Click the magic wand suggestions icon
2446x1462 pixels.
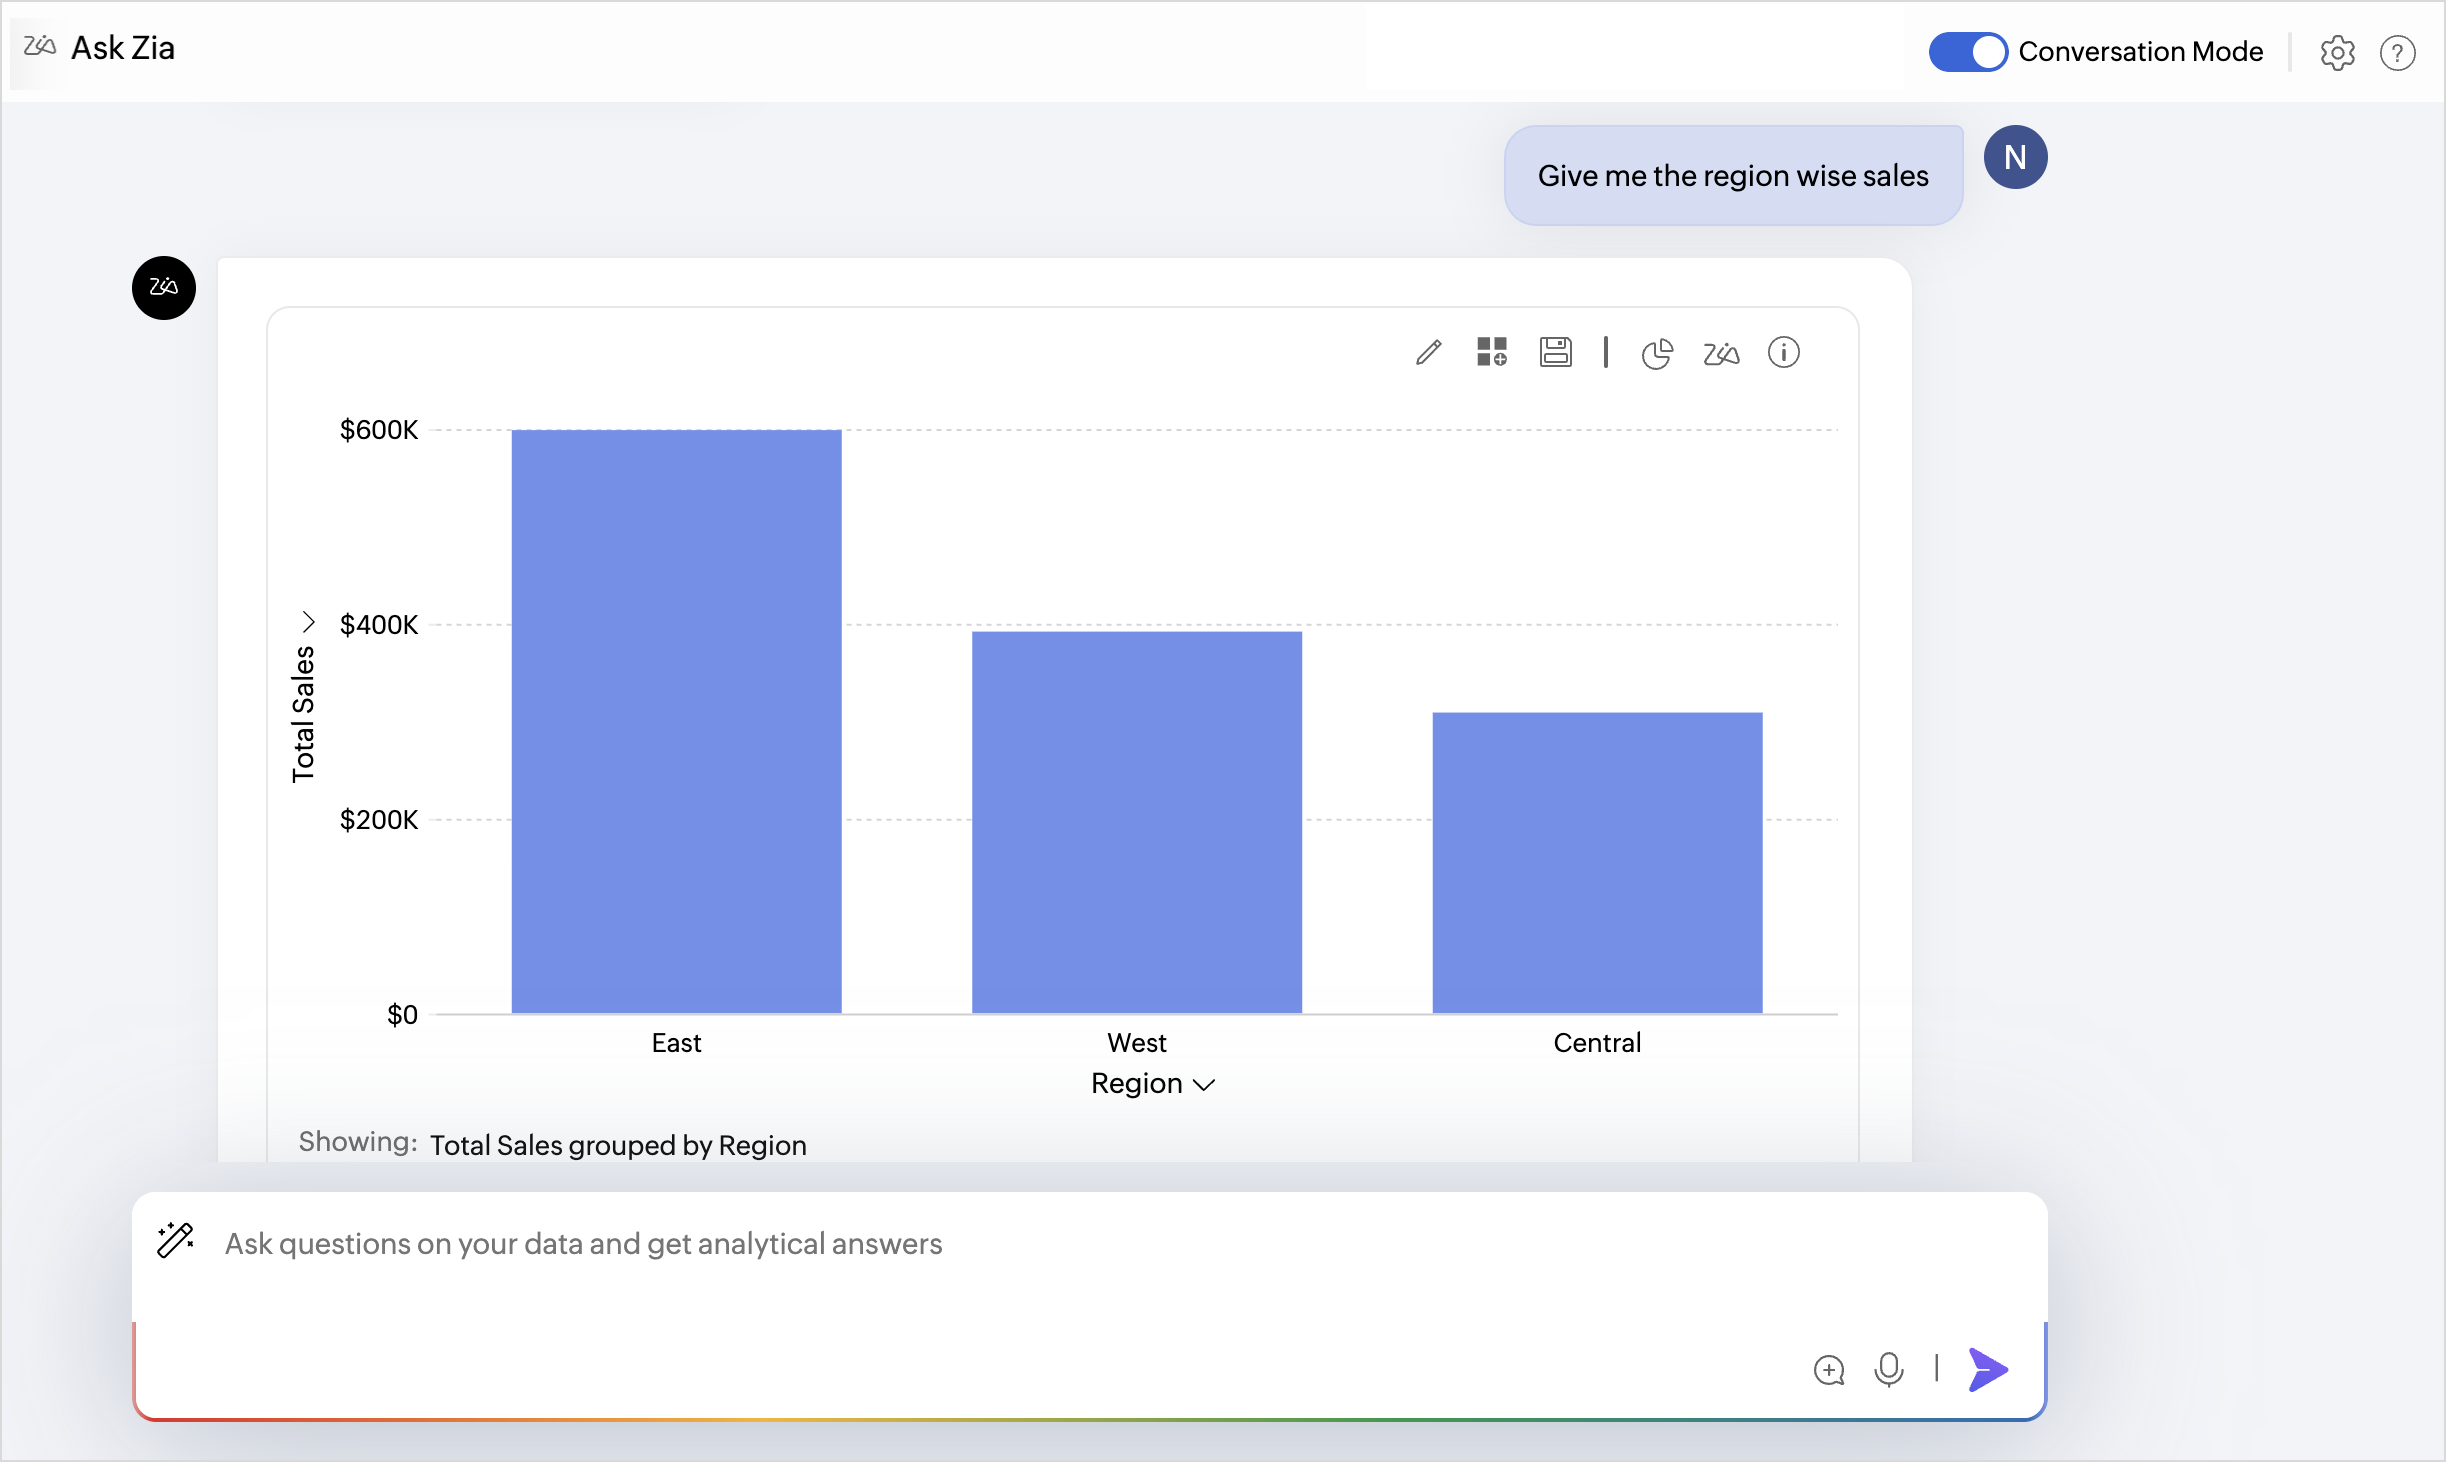pyautogui.click(x=176, y=1240)
